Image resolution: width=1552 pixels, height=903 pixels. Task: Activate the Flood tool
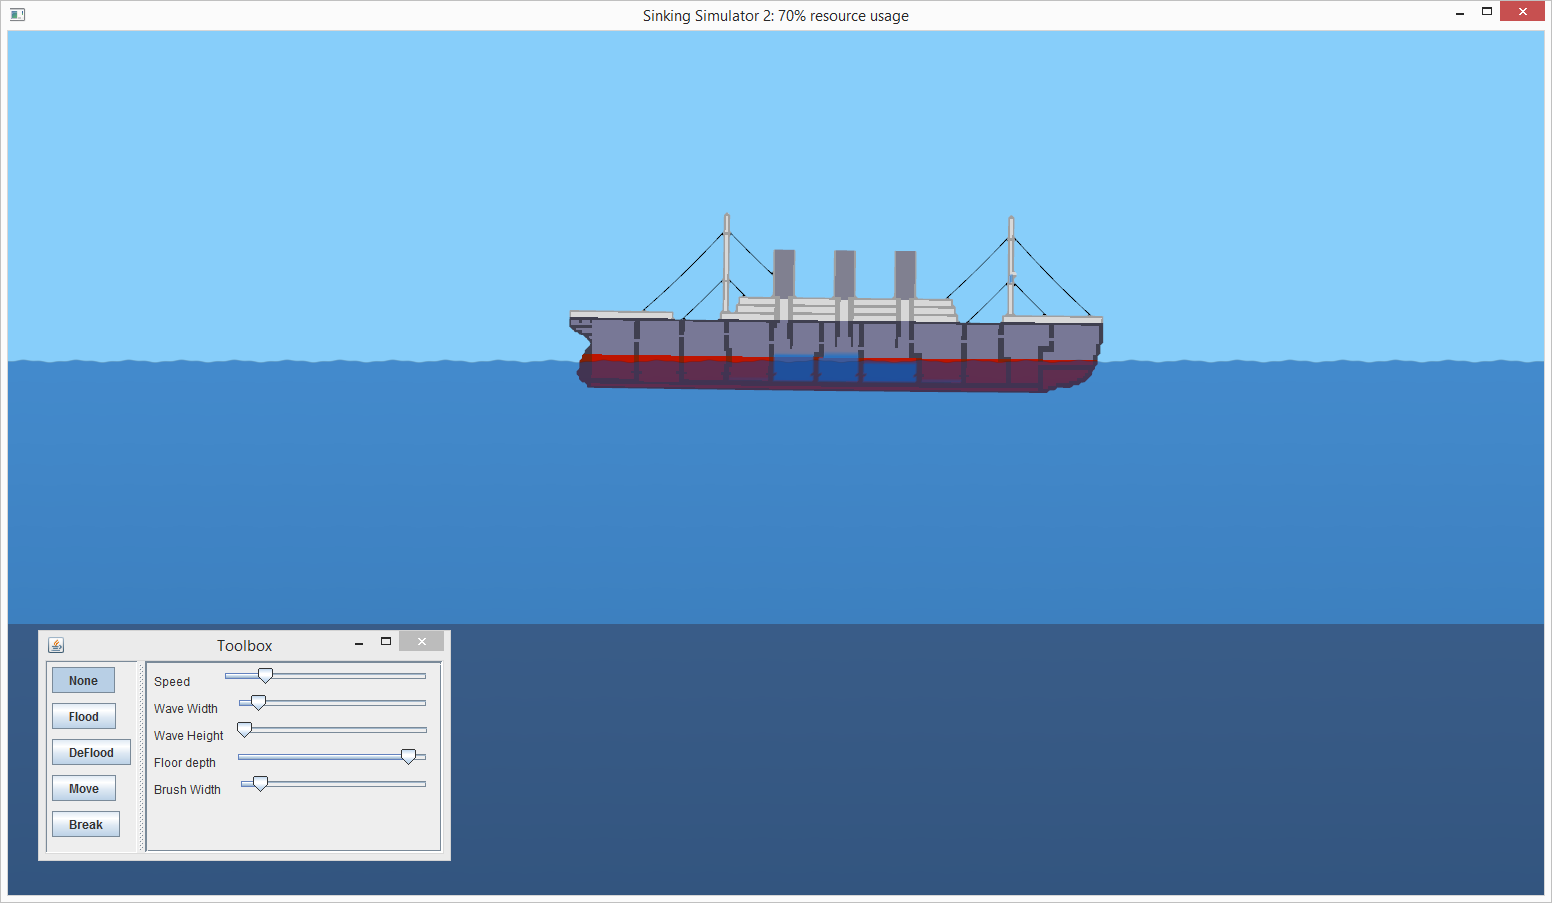84,717
